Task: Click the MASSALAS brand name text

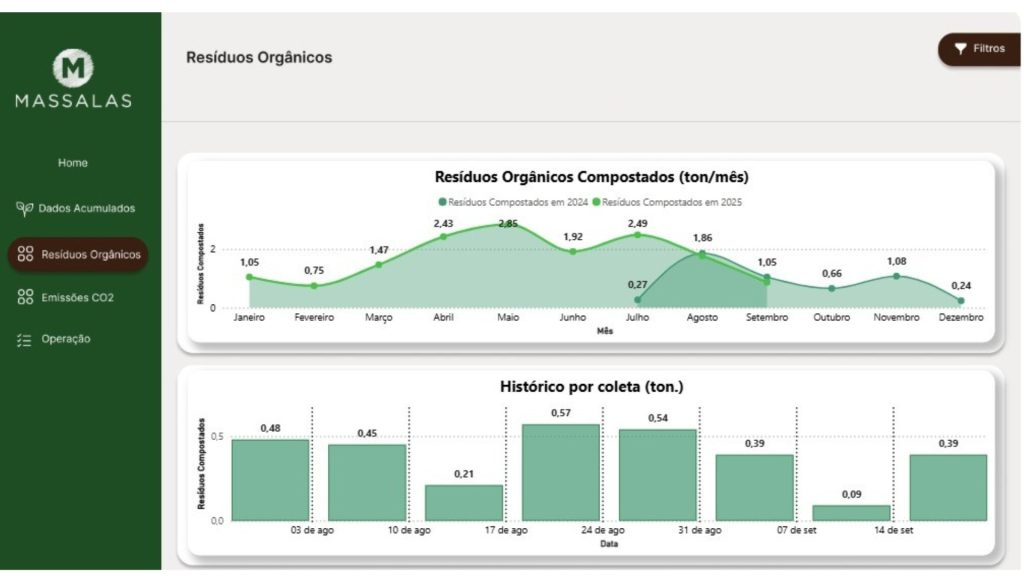Action: (73, 101)
